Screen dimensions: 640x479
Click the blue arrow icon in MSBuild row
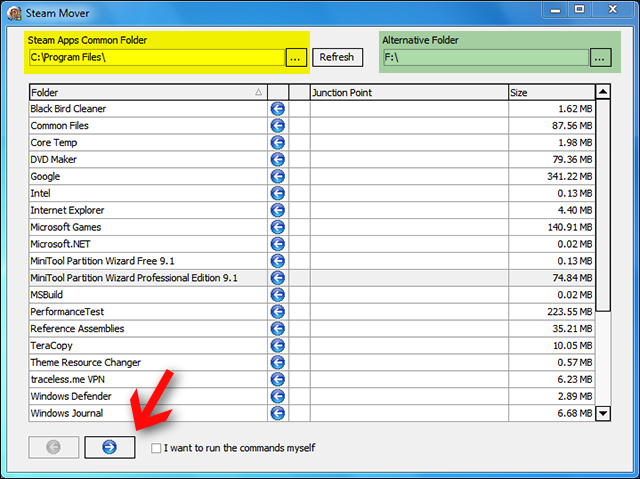tap(278, 295)
